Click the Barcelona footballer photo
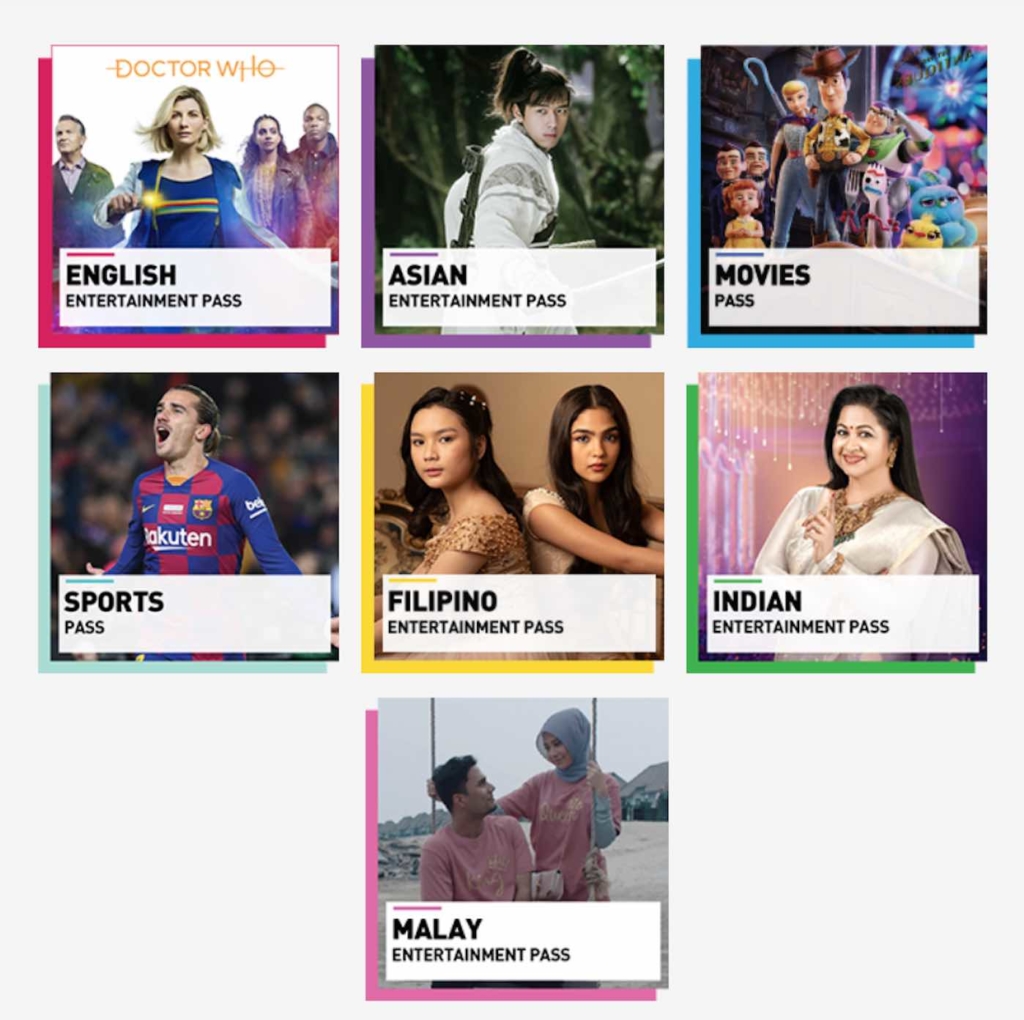This screenshot has height=1020, width=1024. click(195, 474)
